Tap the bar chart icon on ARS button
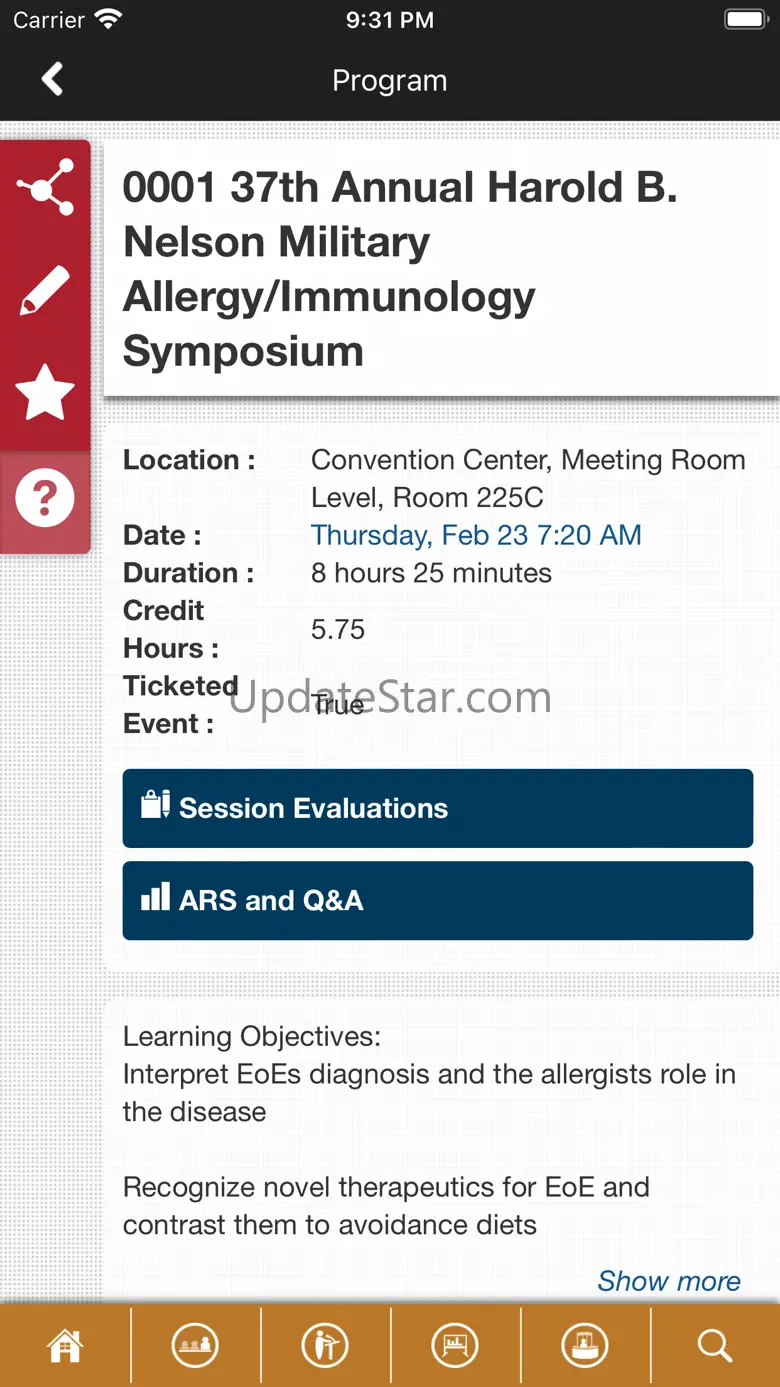This screenshot has width=780, height=1387. 155,897
